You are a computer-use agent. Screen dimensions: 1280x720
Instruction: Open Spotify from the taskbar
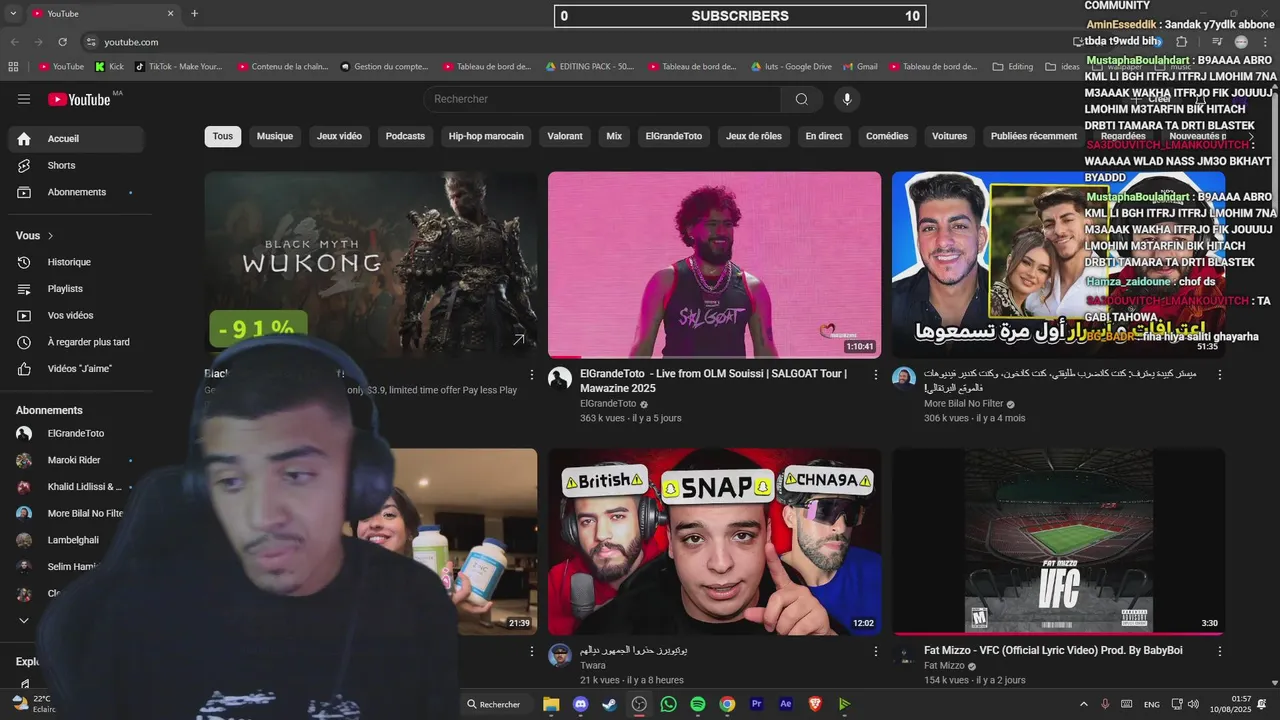pyautogui.click(x=698, y=704)
